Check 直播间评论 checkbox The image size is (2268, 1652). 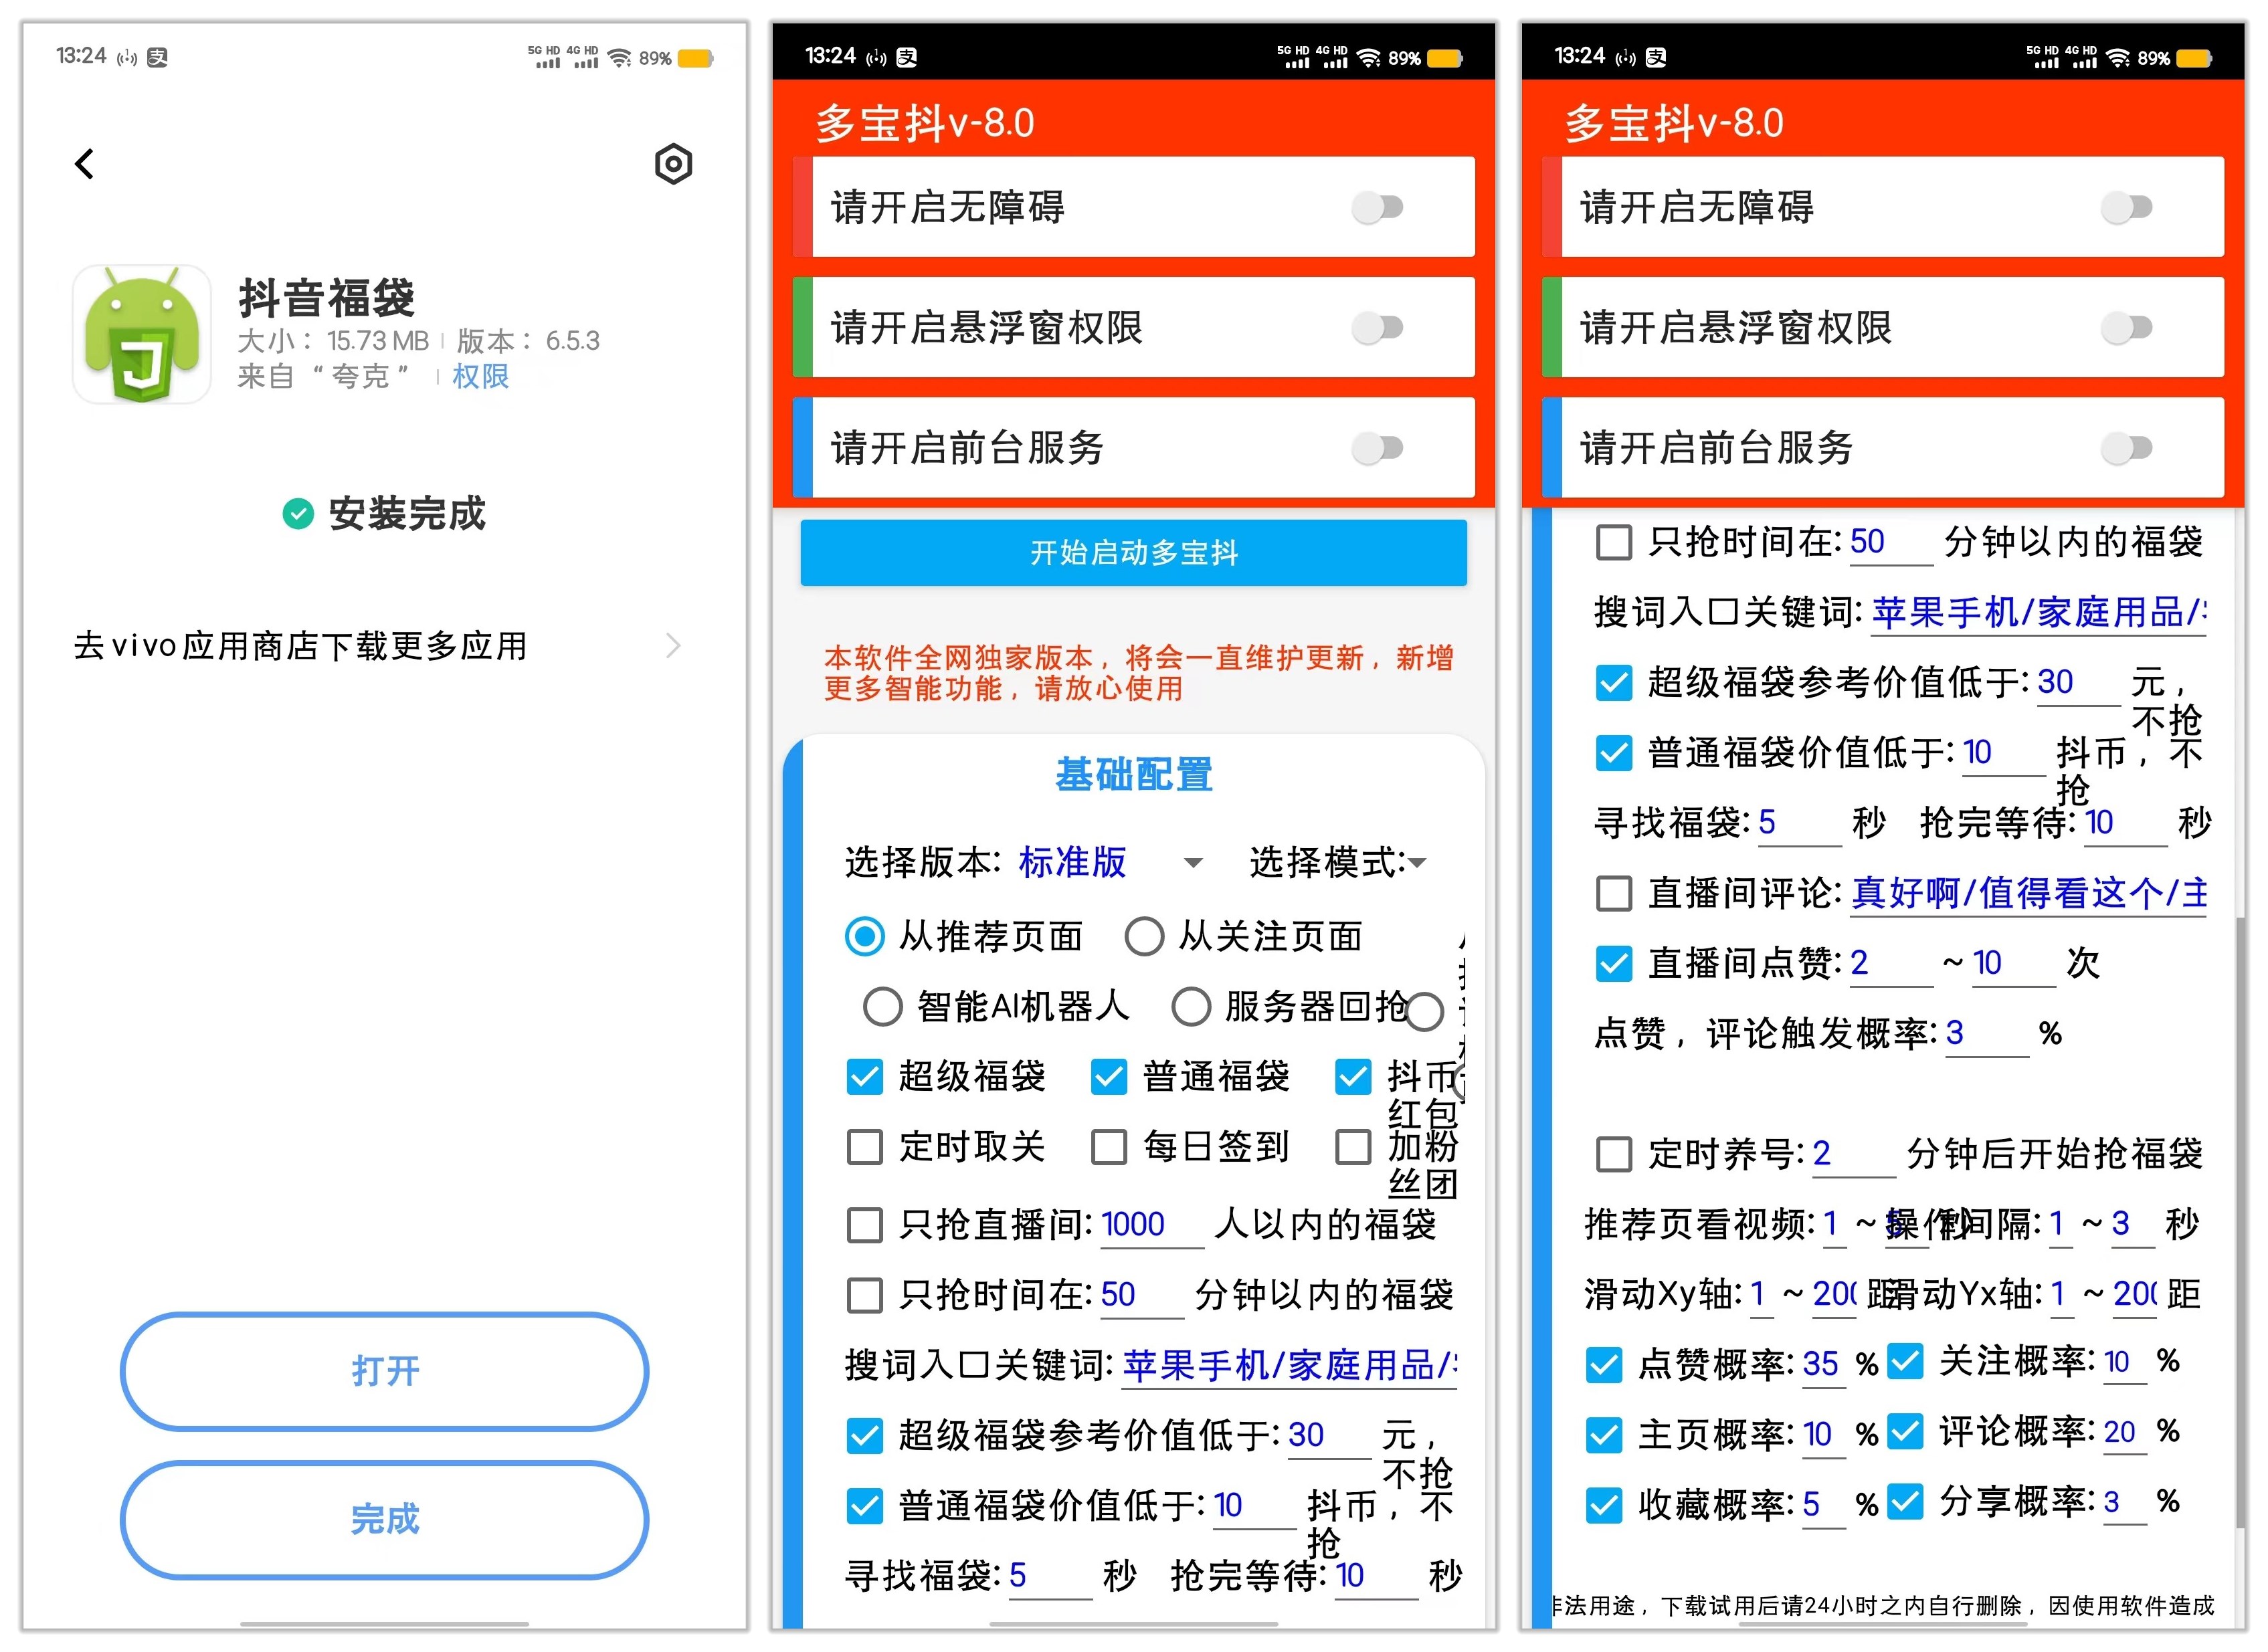pyautogui.click(x=1614, y=893)
